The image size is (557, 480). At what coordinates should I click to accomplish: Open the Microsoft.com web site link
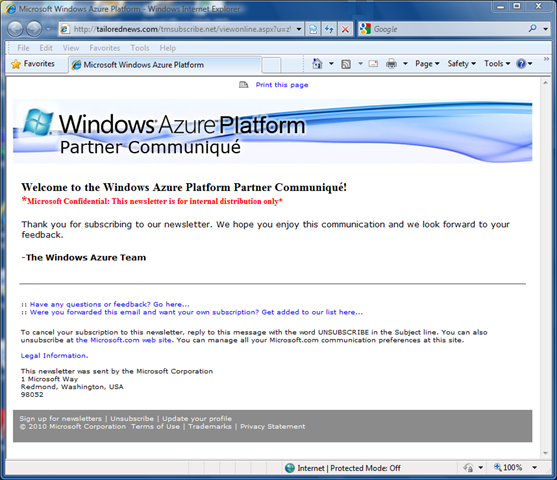tap(124, 340)
